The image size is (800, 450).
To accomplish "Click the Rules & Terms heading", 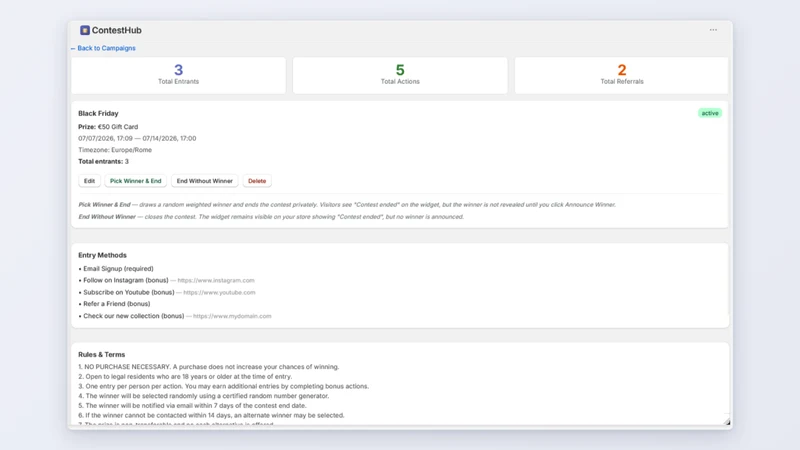I will [102, 355].
